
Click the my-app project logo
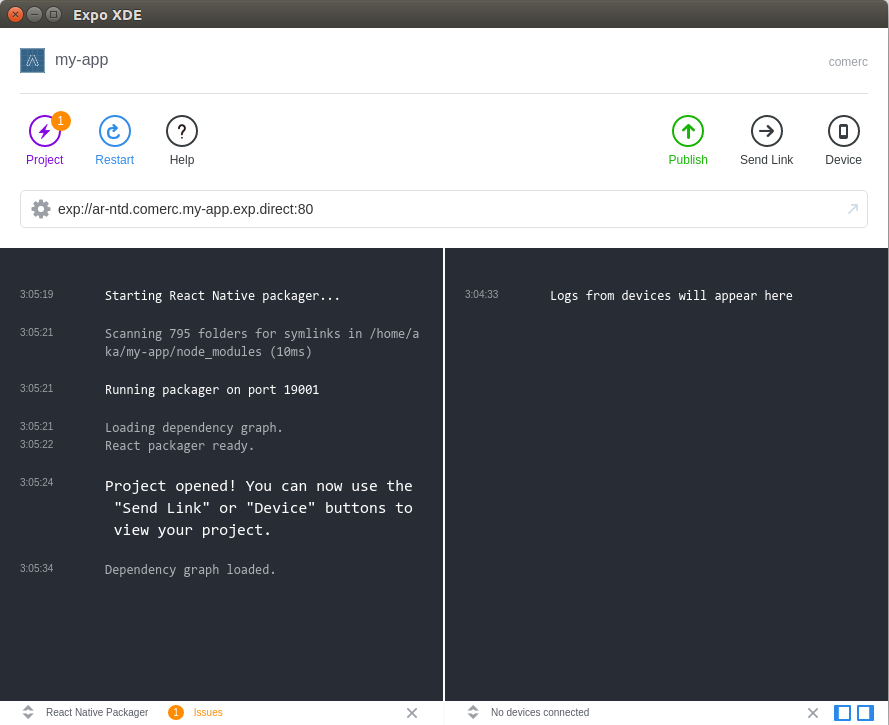click(x=32, y=60)
